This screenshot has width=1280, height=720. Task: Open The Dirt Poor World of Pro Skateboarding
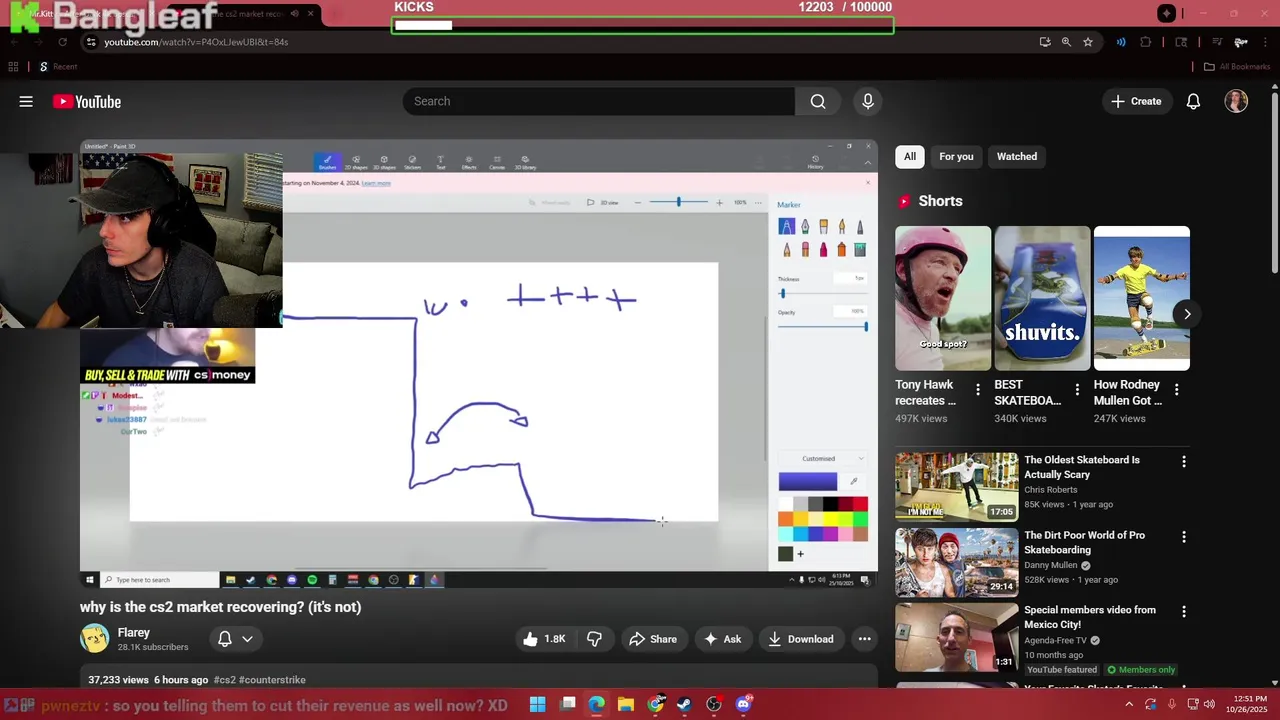1084,542
